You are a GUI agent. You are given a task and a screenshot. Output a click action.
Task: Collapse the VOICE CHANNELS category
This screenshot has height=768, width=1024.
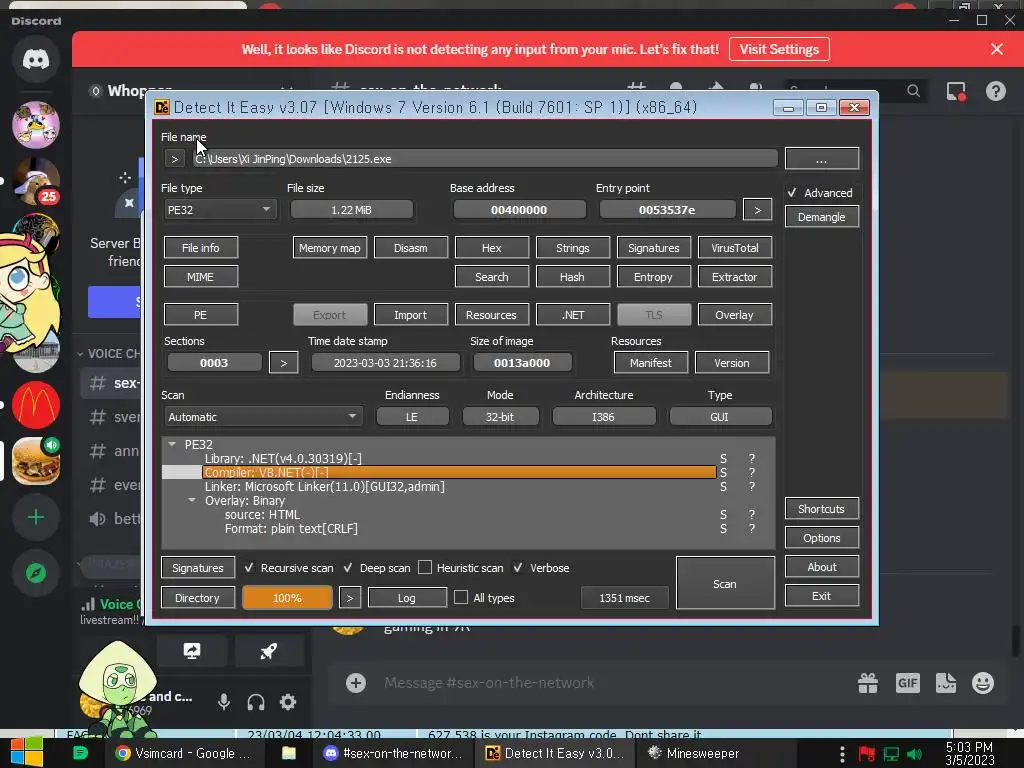pyautogui.click(x=108, y=353)
